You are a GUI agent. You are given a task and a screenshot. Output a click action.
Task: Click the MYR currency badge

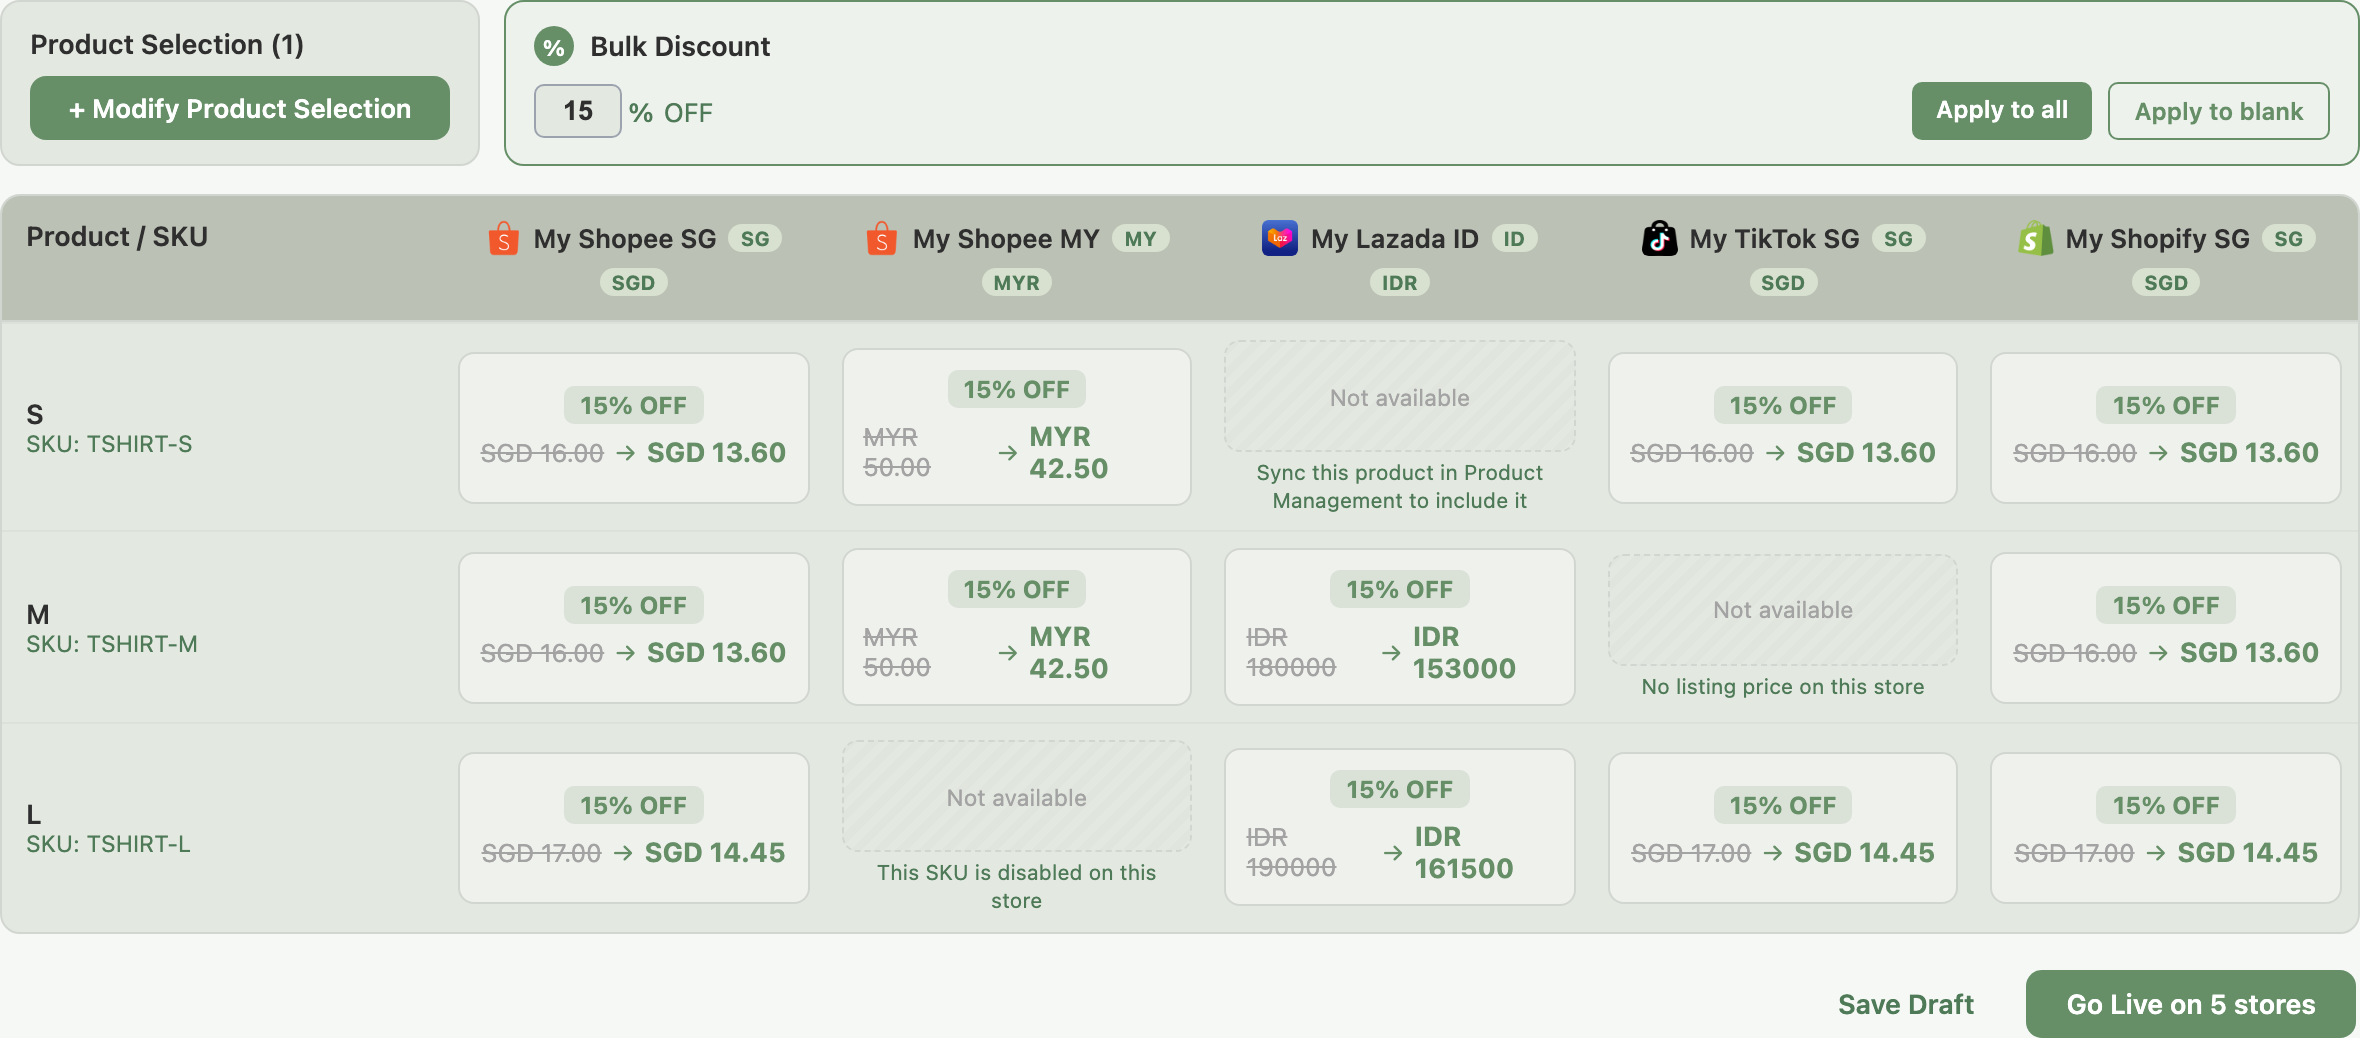pos(1017,283)
